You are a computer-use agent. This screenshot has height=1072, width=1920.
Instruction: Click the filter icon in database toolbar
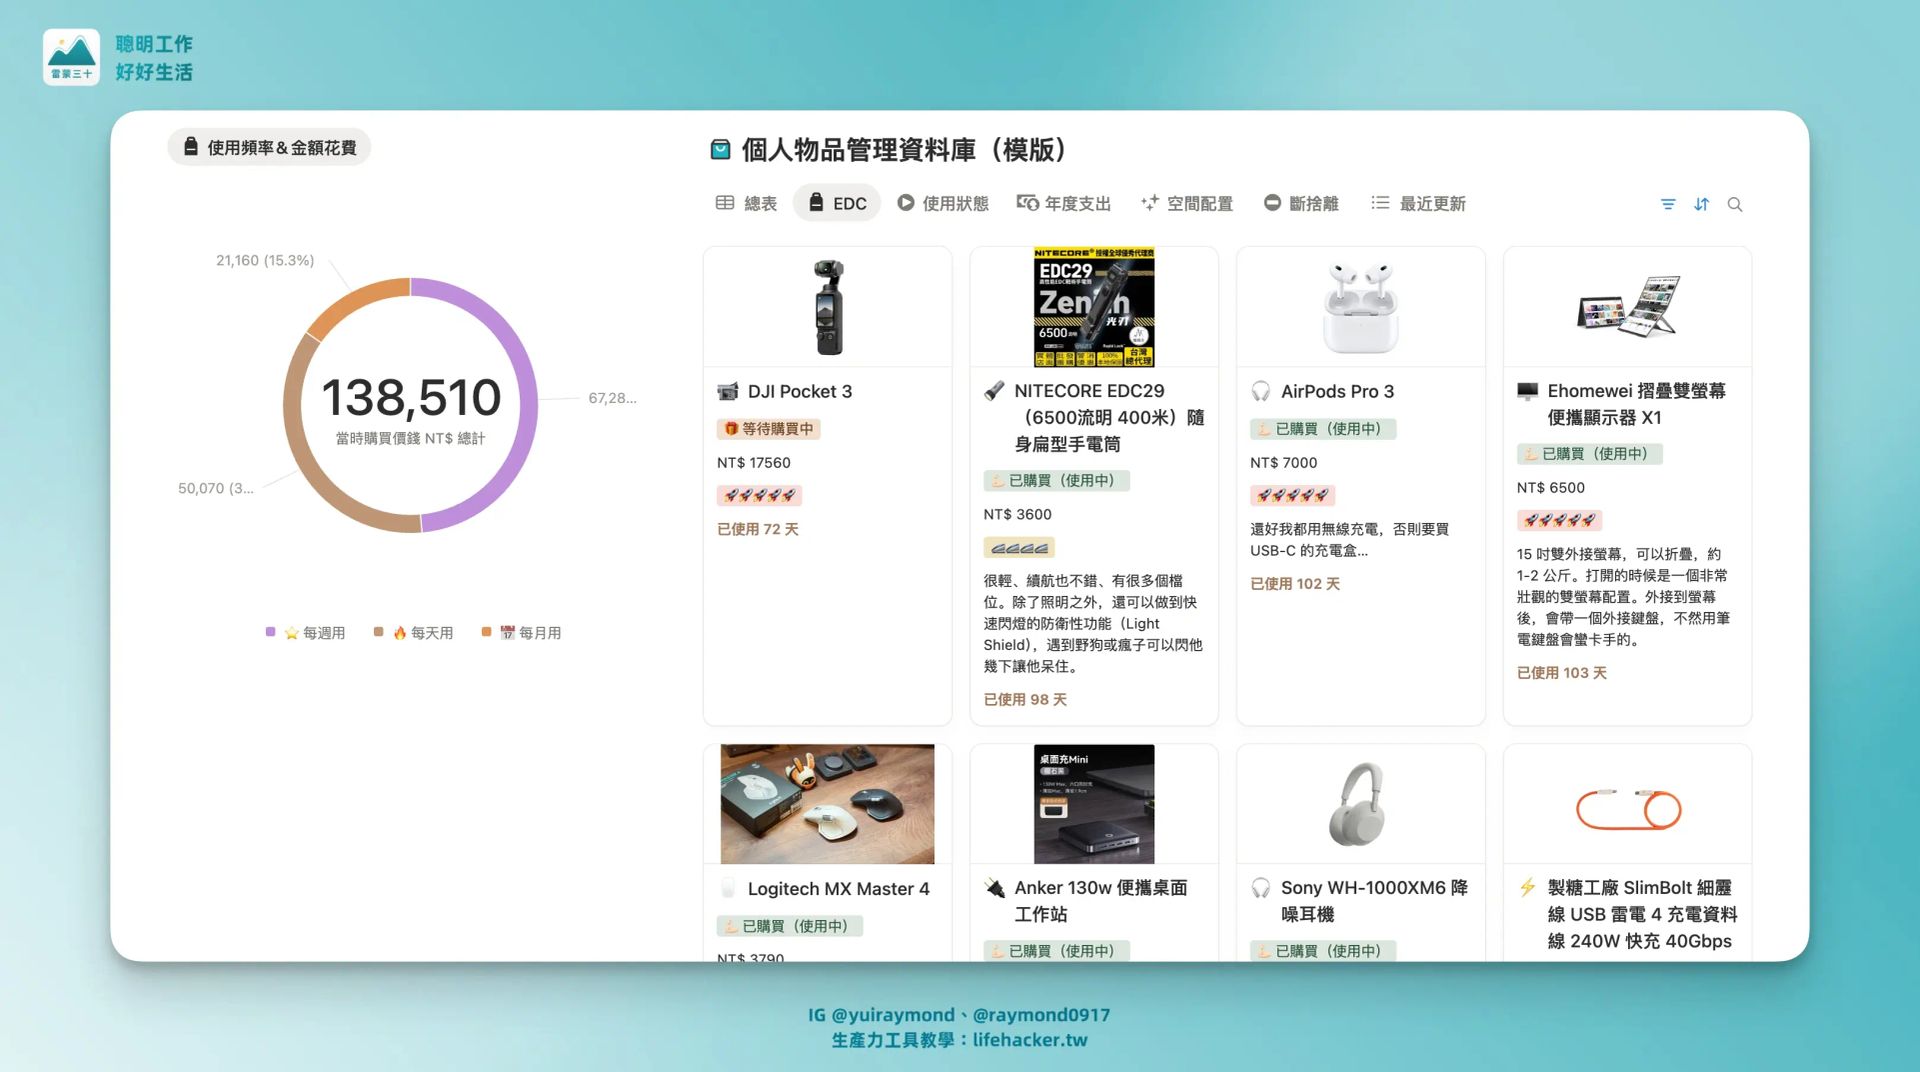pyautogui.click(x=1667, y=204)
